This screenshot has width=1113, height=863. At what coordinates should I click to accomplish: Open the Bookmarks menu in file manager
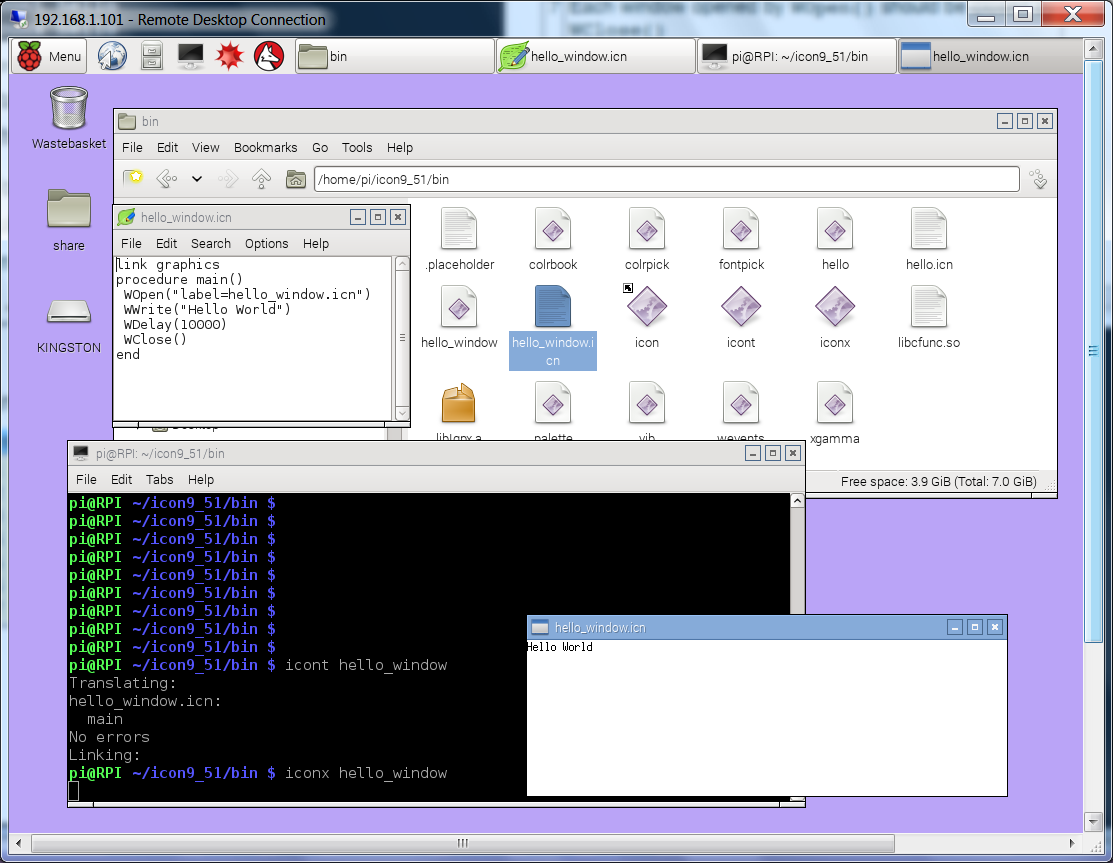[x=265, y=147]
